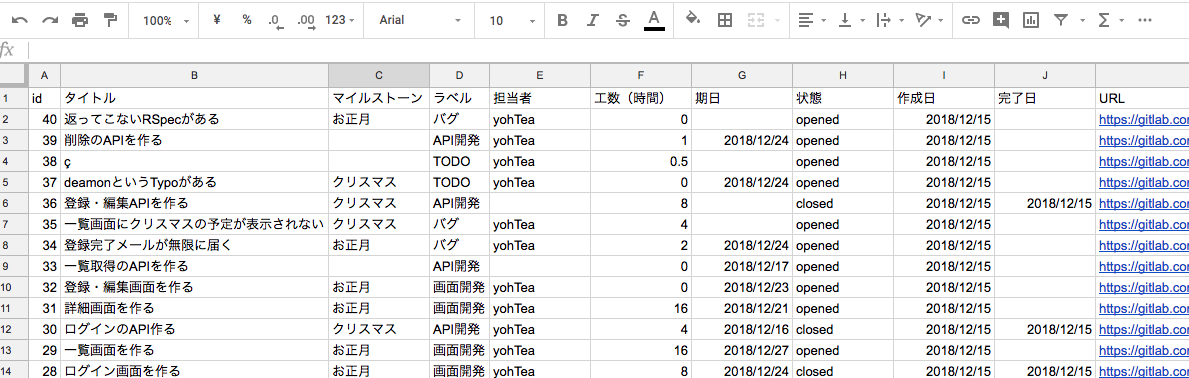This screenshot has height=378, width=1189.
Task: Open the gitlab link in row 2
Action: 1144,119
